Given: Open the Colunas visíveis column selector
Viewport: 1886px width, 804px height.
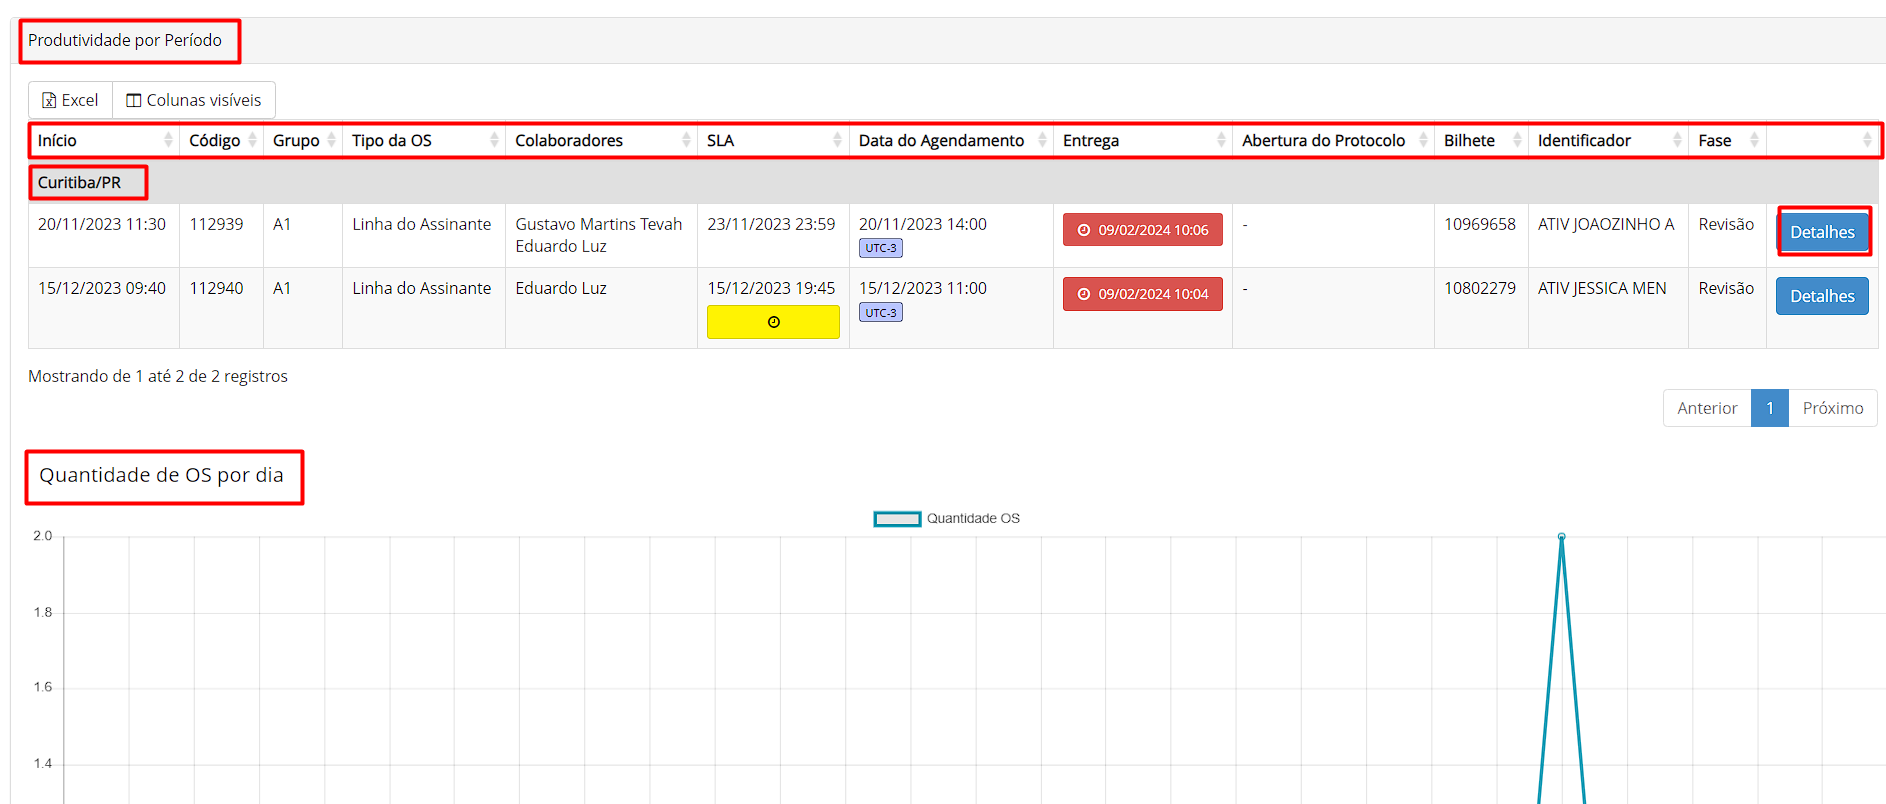Looking at the screenshot, I should [194, 100].
